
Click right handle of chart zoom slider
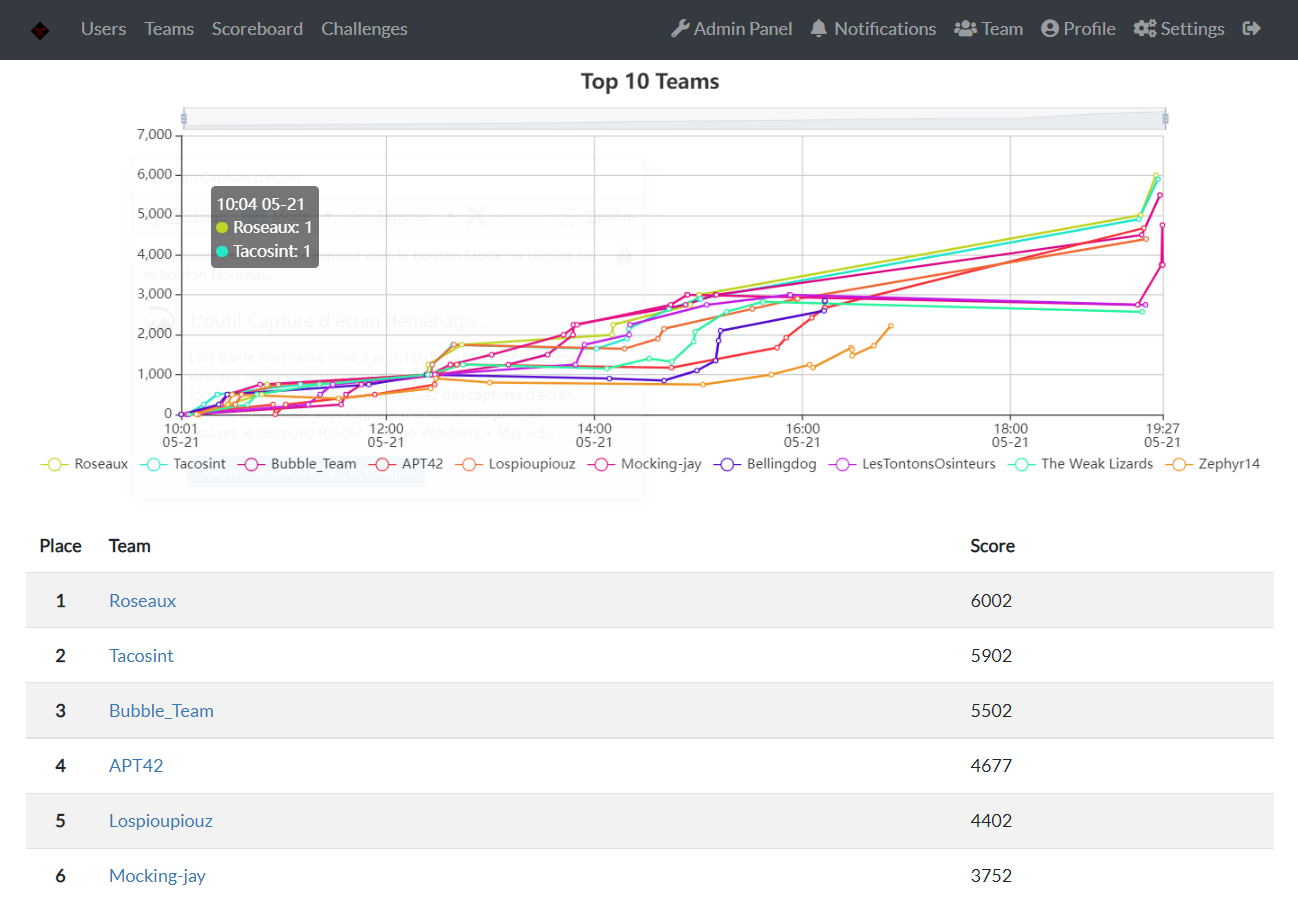tap(1165, 119)
